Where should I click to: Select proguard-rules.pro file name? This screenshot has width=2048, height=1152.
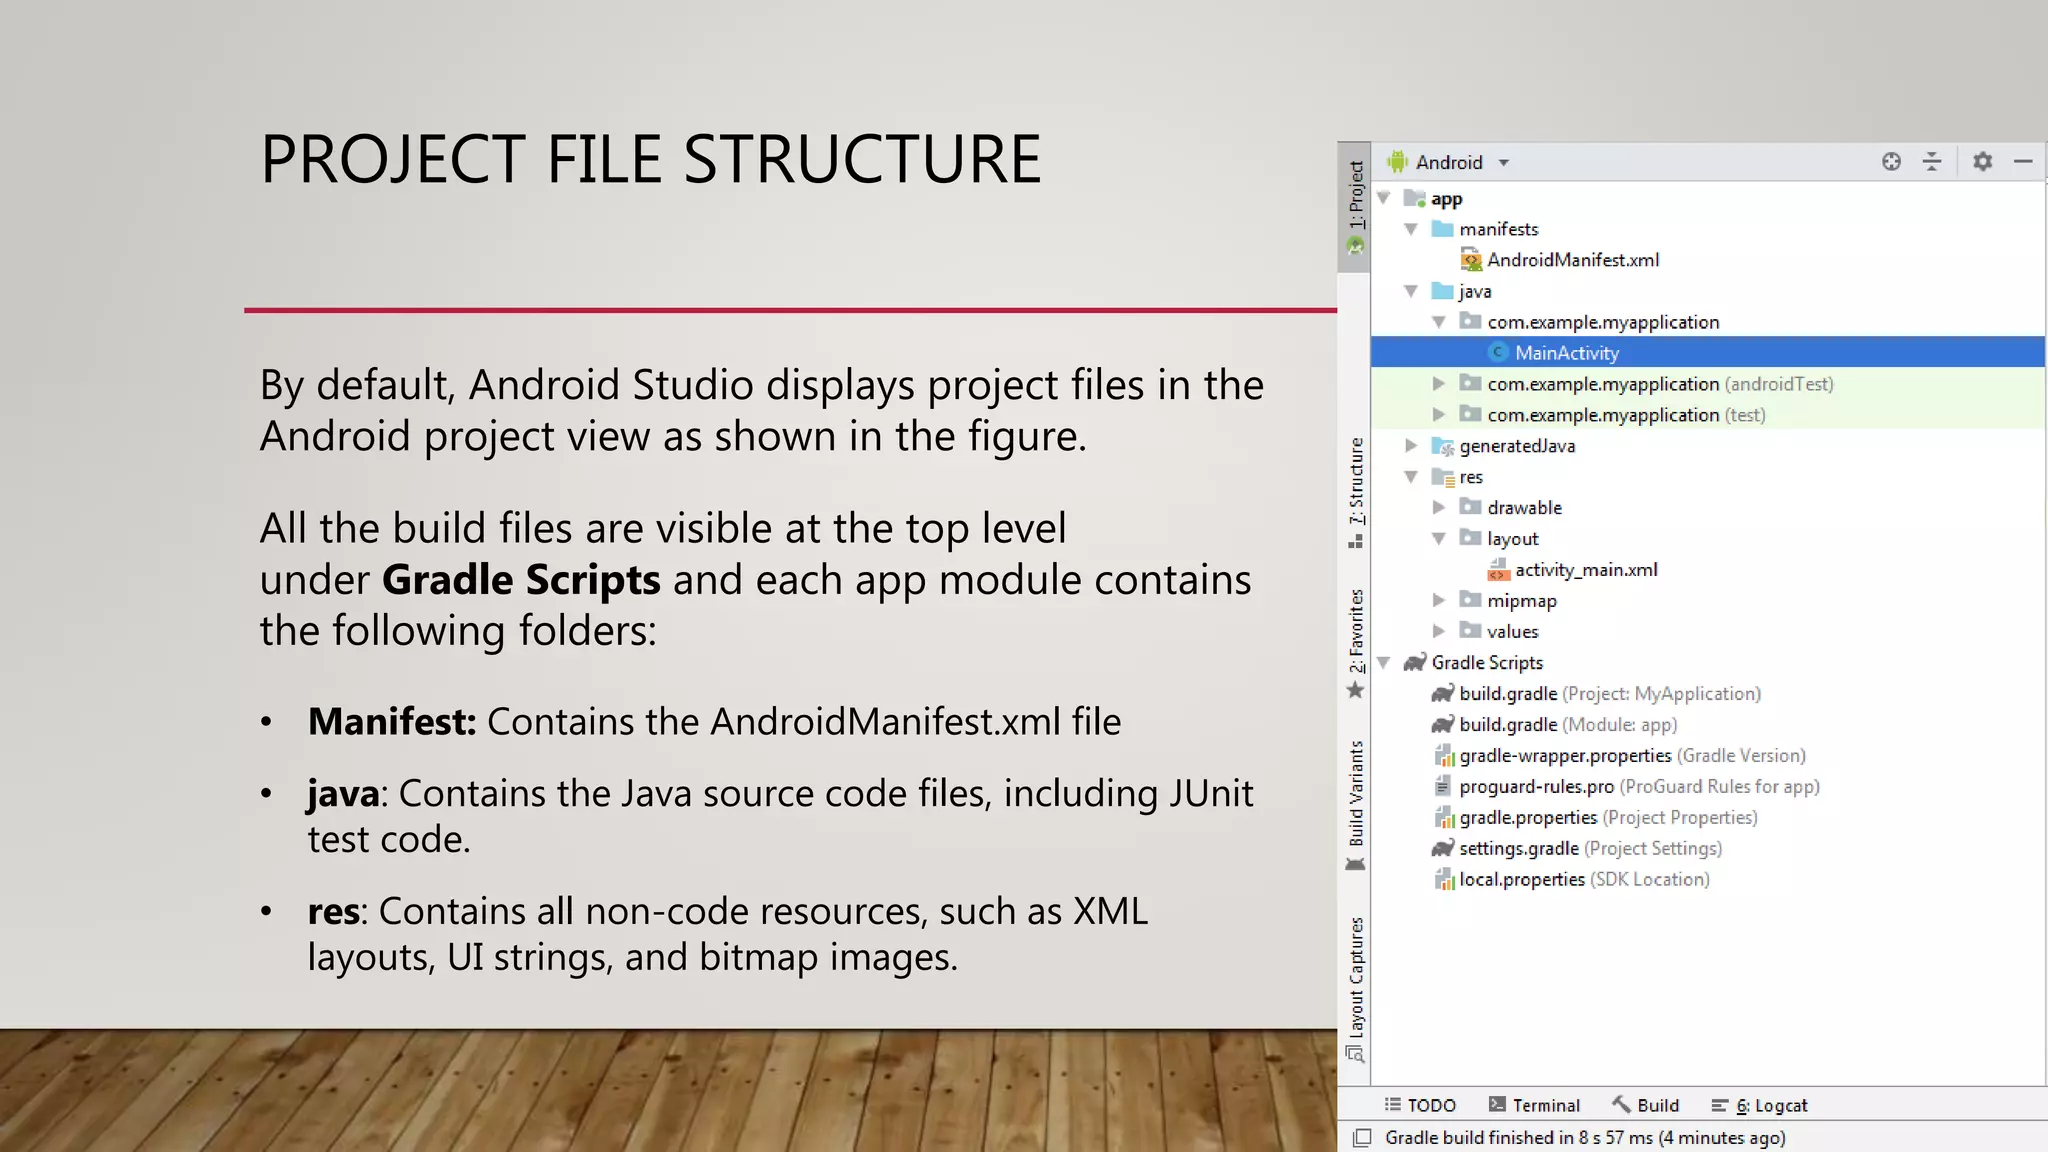(1537, 787)
